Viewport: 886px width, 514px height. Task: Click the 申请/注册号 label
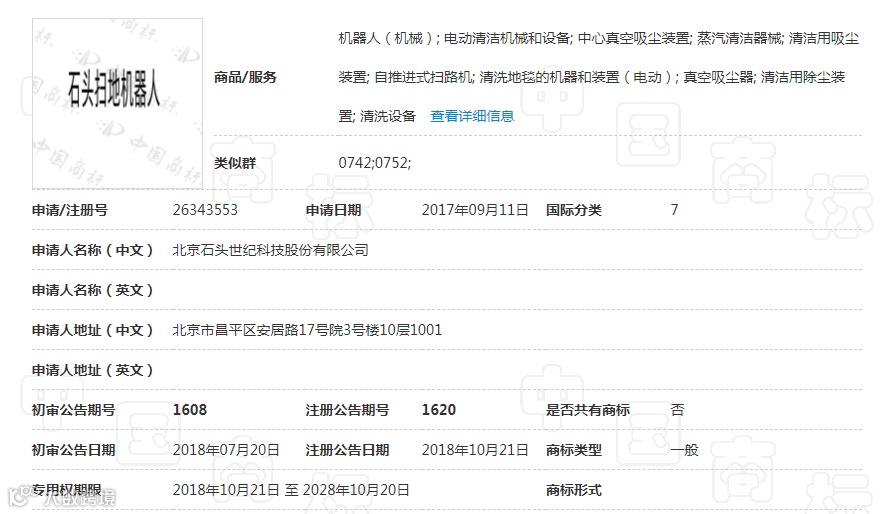tap(70, 210)
